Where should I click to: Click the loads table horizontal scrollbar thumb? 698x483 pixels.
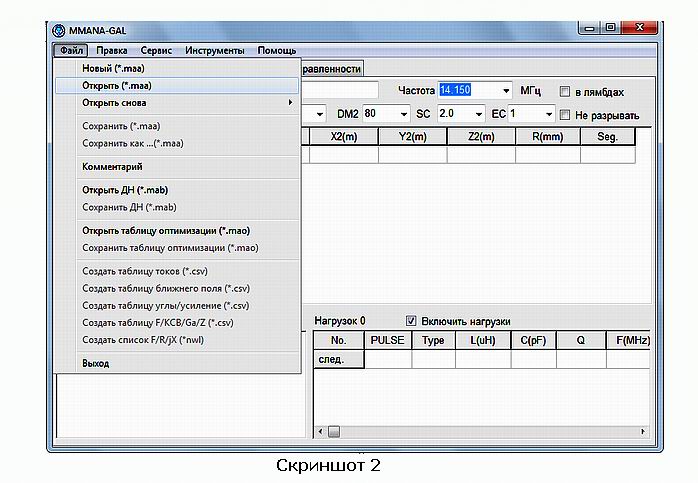pyautogui.click(x=334, y=431)
